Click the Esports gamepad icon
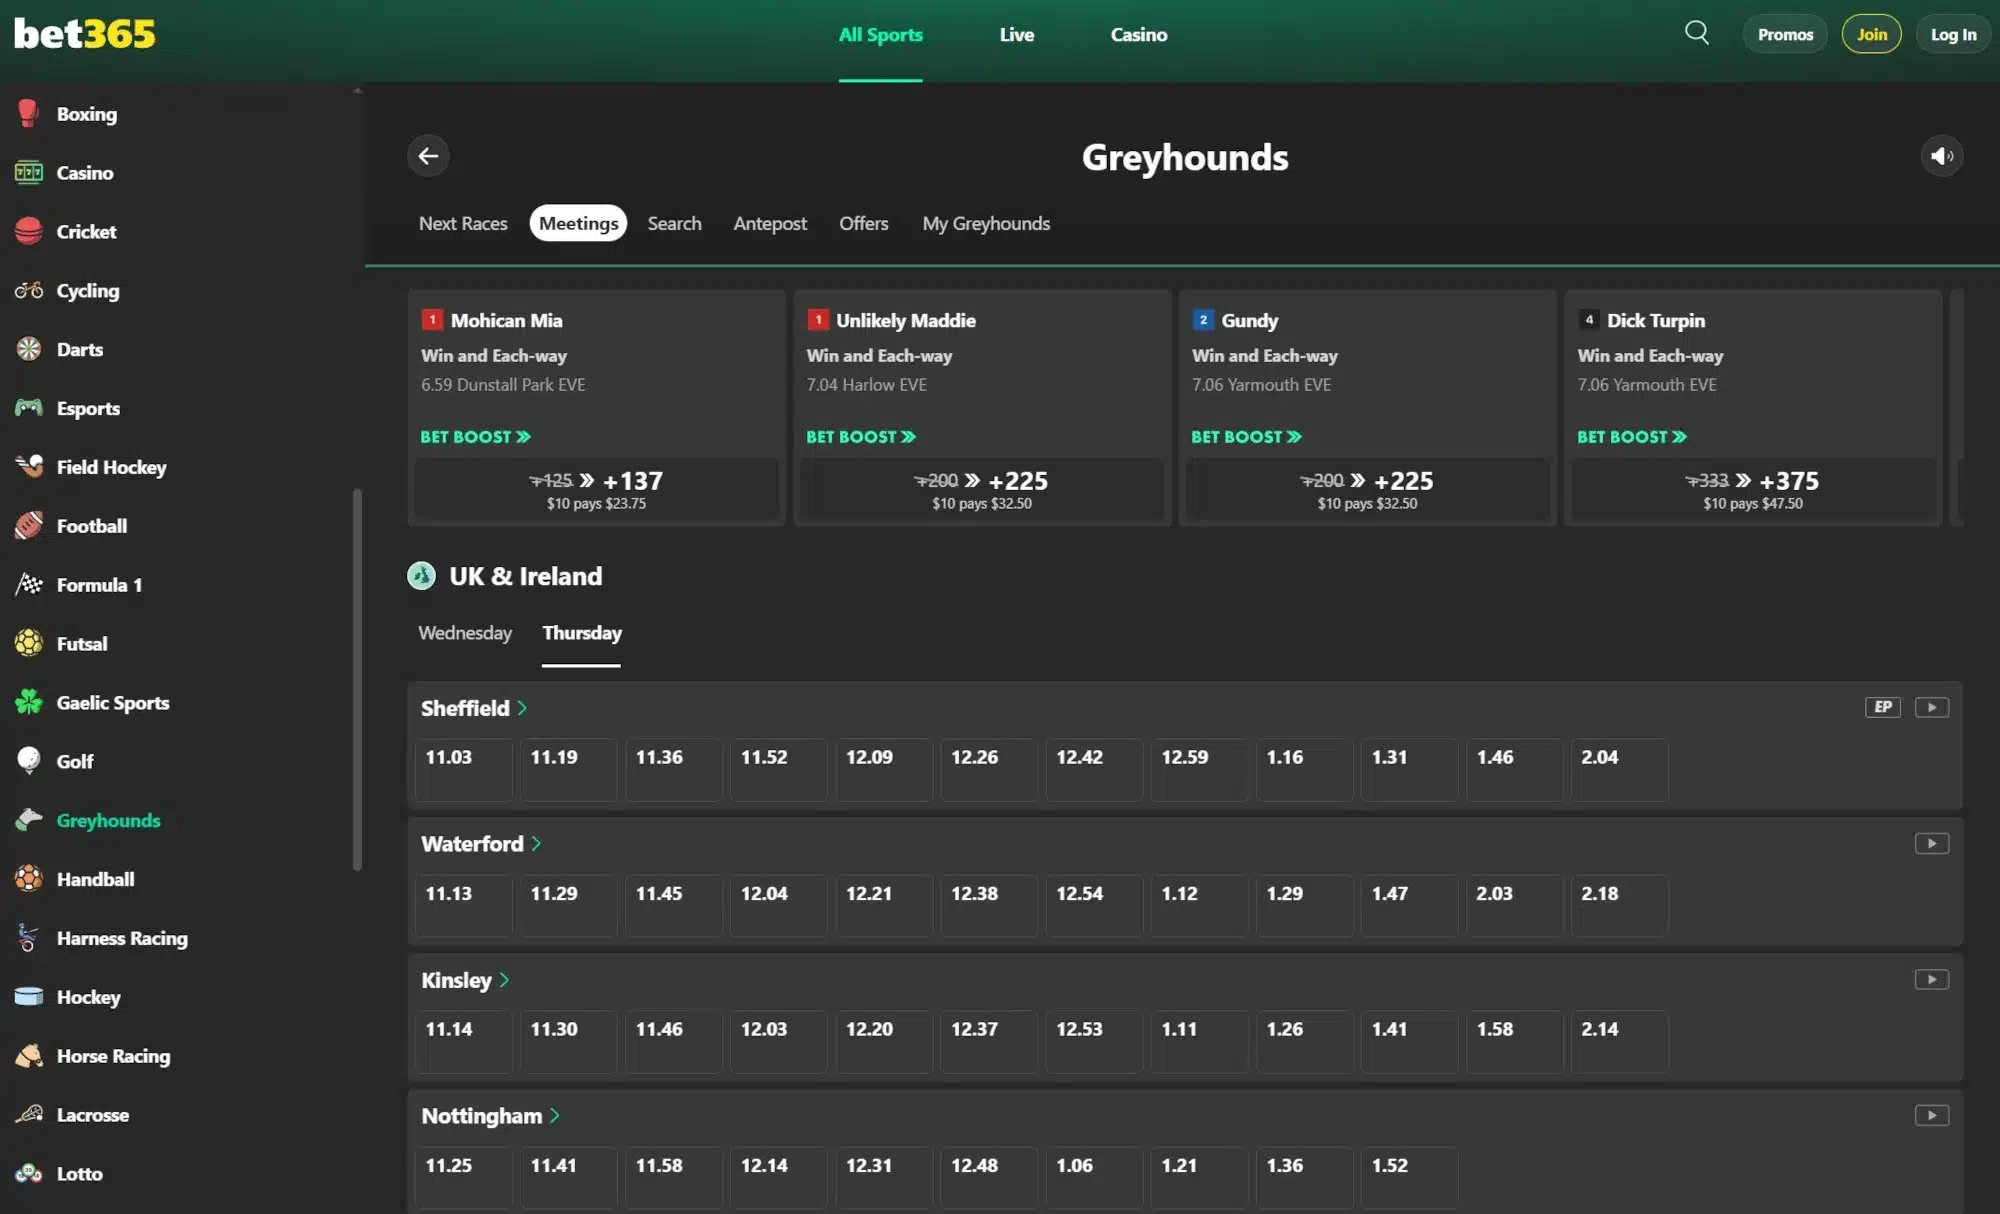 coord(28,408)
